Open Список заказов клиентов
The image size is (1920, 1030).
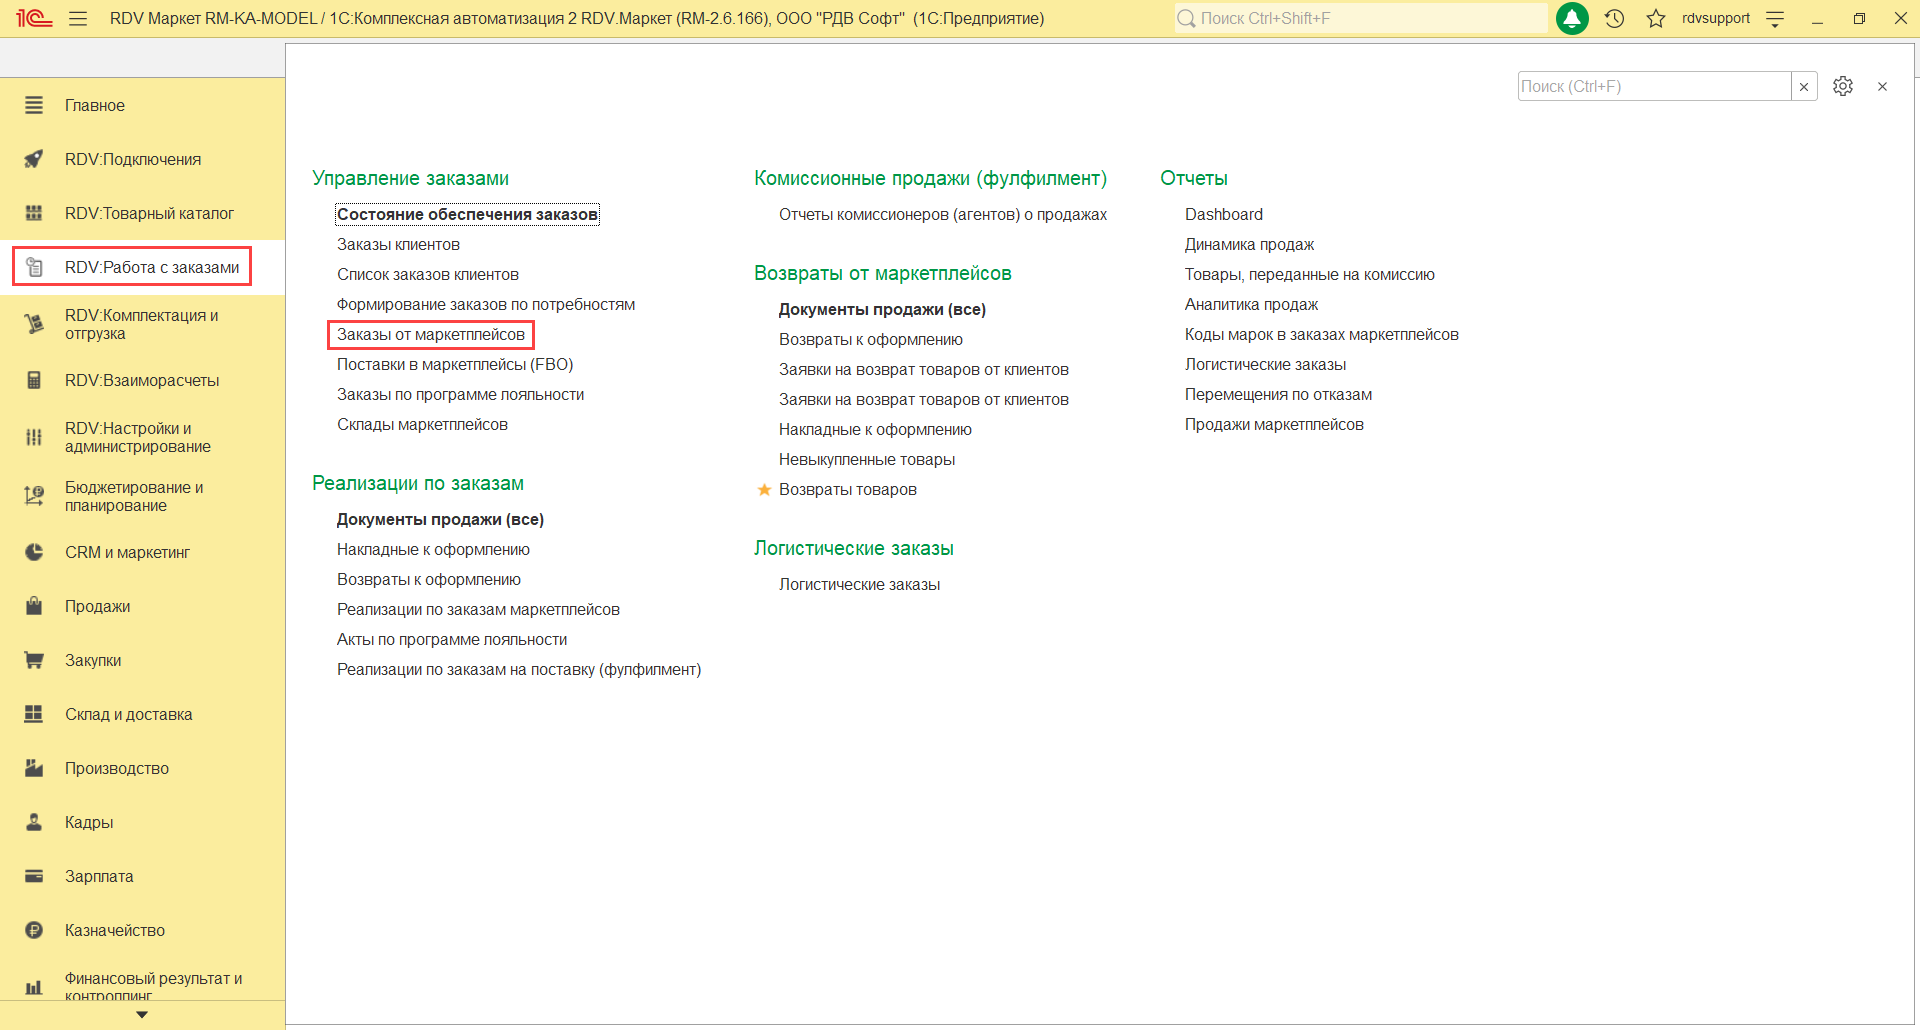pyautogui.click(x=428, y=274)
